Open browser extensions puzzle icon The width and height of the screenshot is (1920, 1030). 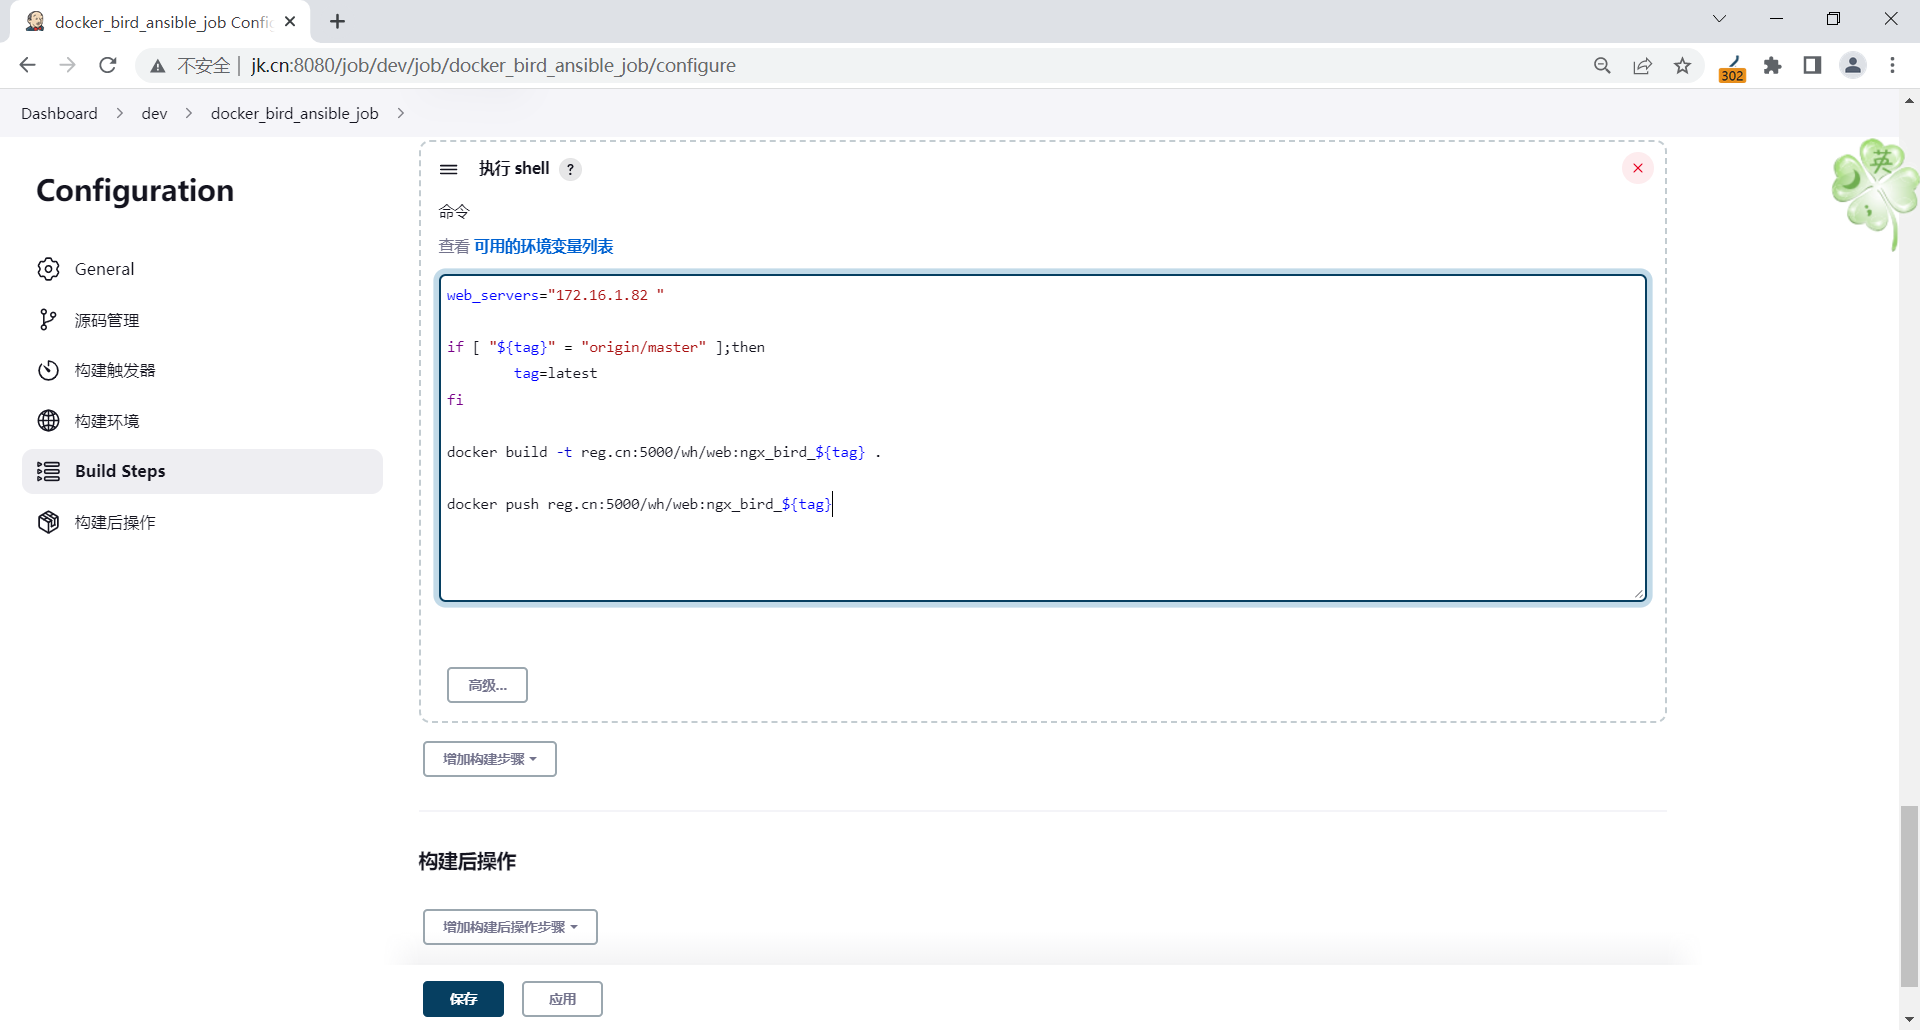(1773, 66)
